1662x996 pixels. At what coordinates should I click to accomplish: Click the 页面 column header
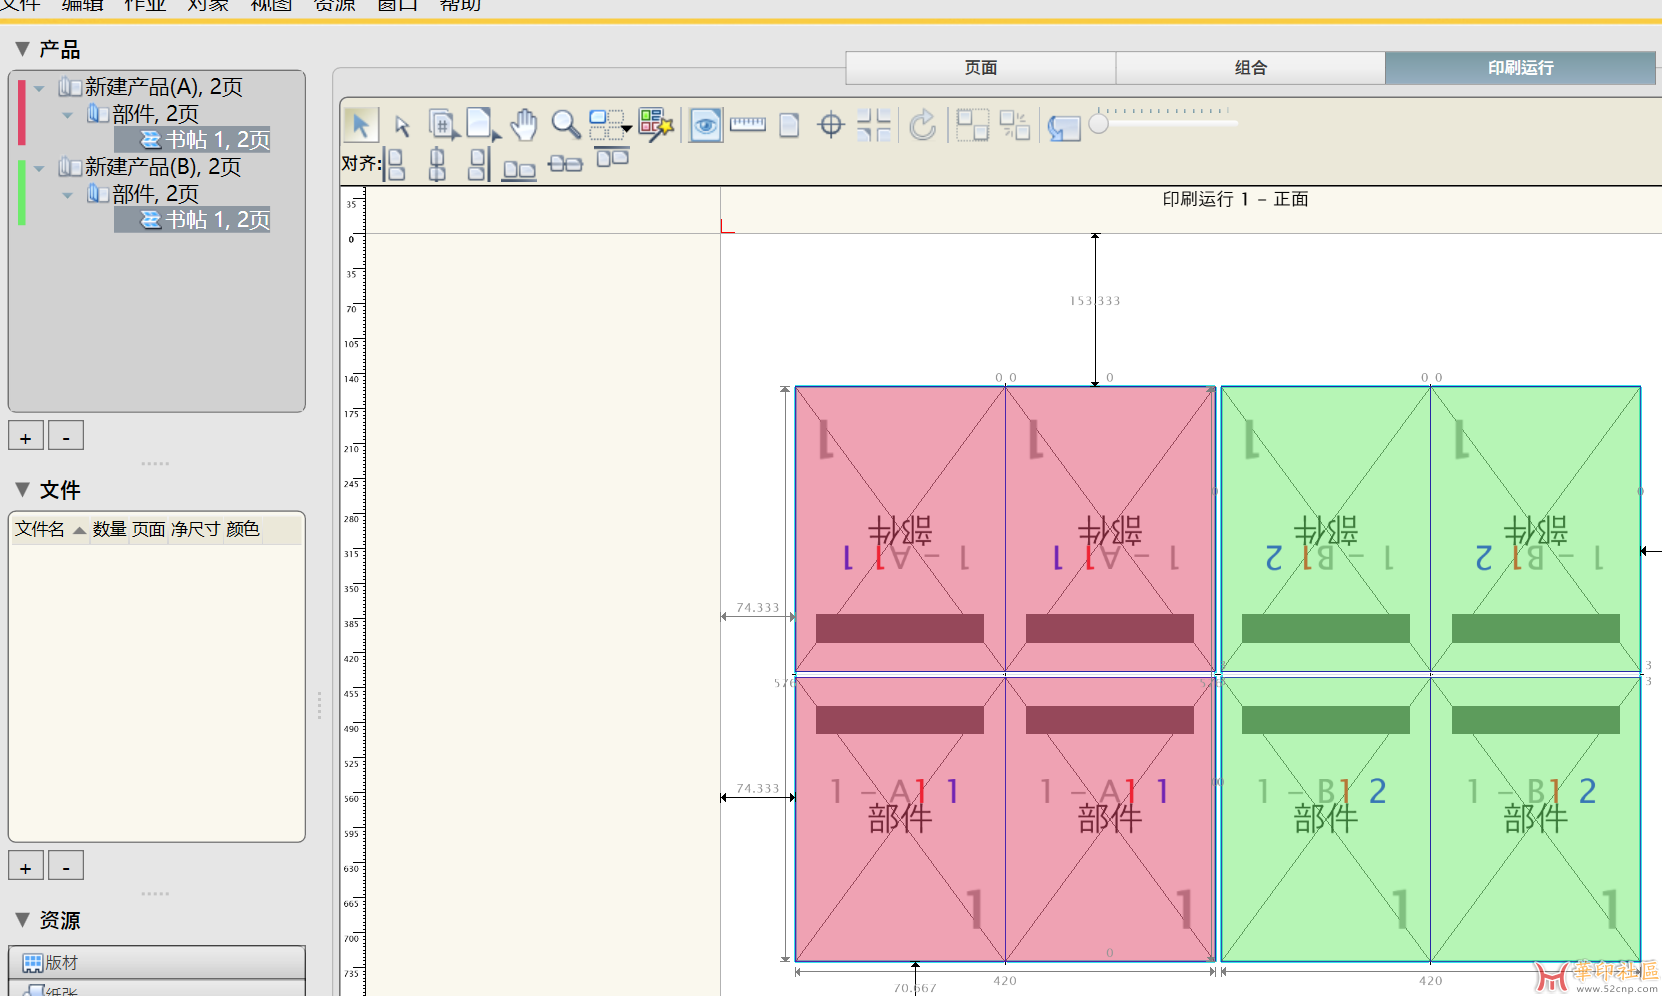point(149,529)
